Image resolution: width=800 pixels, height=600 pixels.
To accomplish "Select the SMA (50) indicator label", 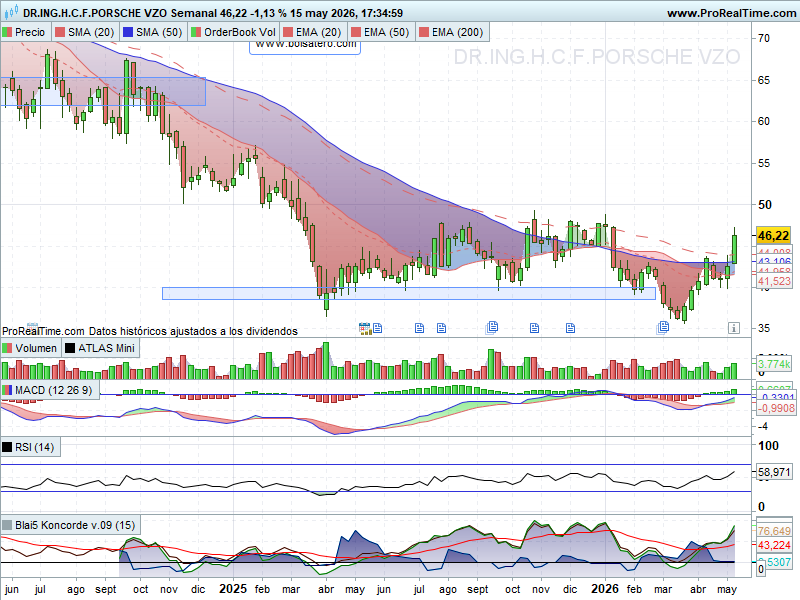I will click(x=153, y=32).
